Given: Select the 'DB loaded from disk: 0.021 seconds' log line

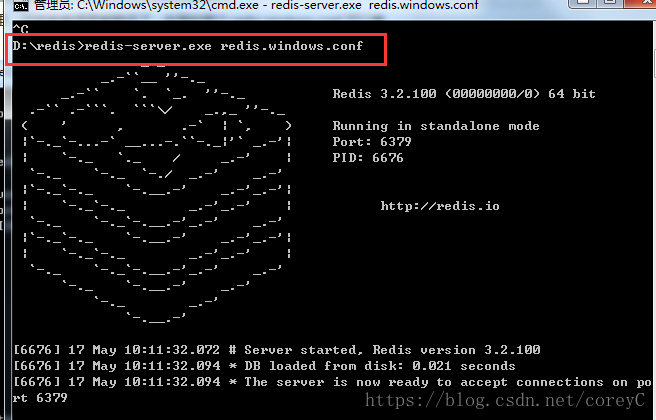Looking at the screenshot, I should tap(264, 366).
